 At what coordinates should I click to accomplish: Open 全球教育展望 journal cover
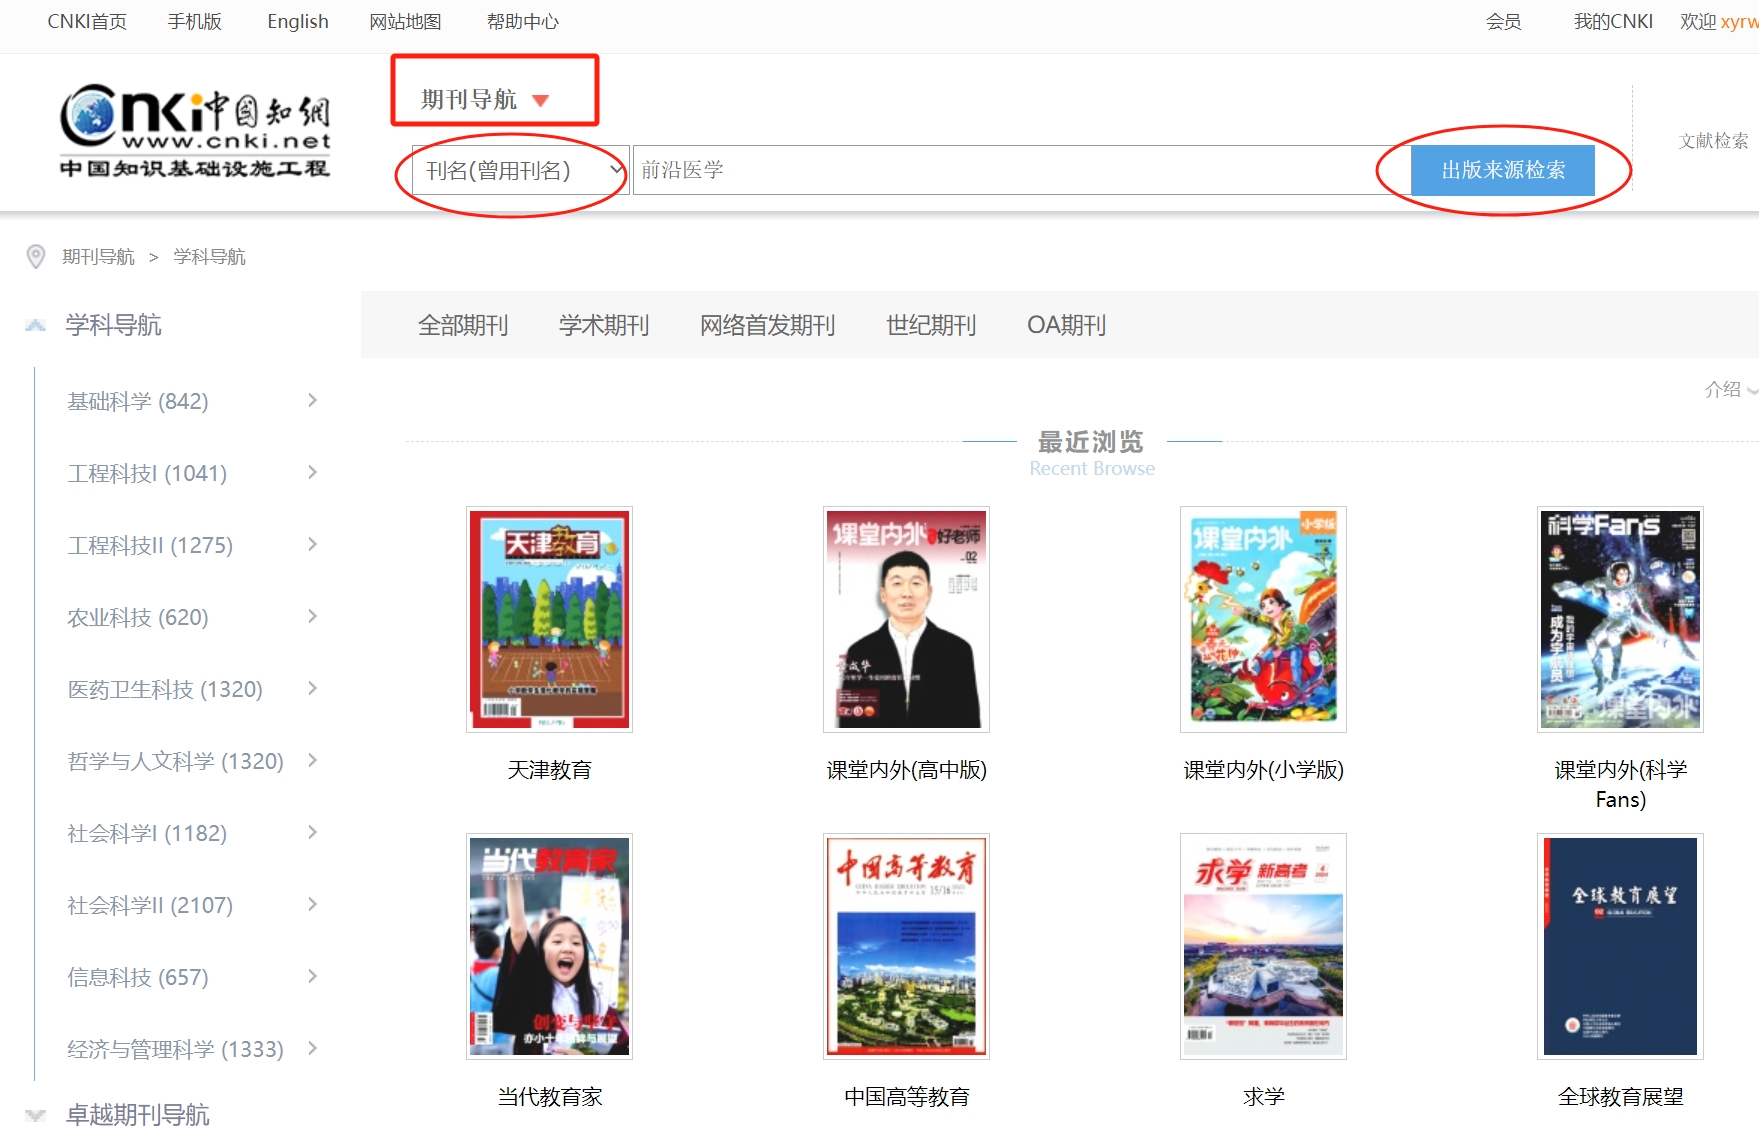point(1620,946)
